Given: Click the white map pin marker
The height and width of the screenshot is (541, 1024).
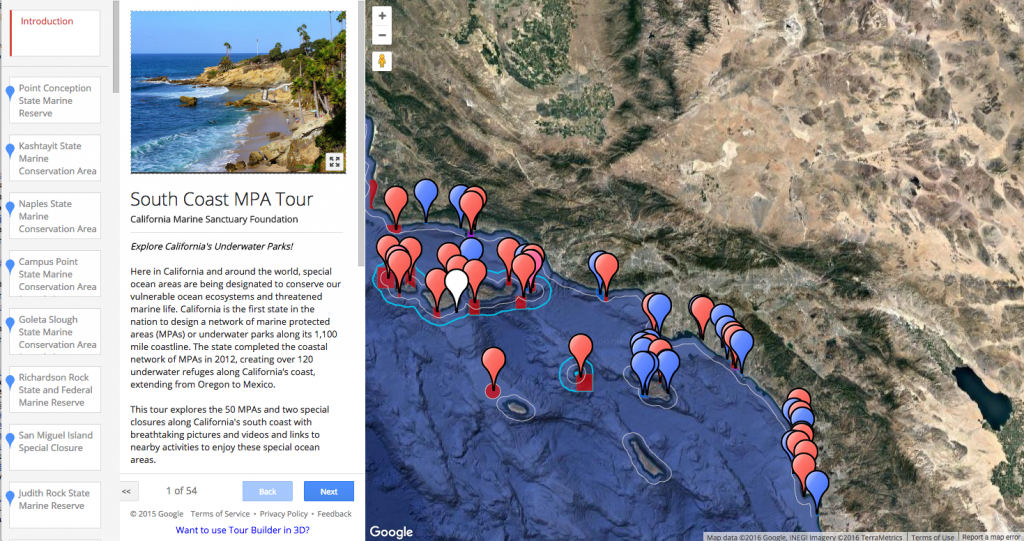Looking at the screenshot, I should pyautogui.click(x=456, y=284).
